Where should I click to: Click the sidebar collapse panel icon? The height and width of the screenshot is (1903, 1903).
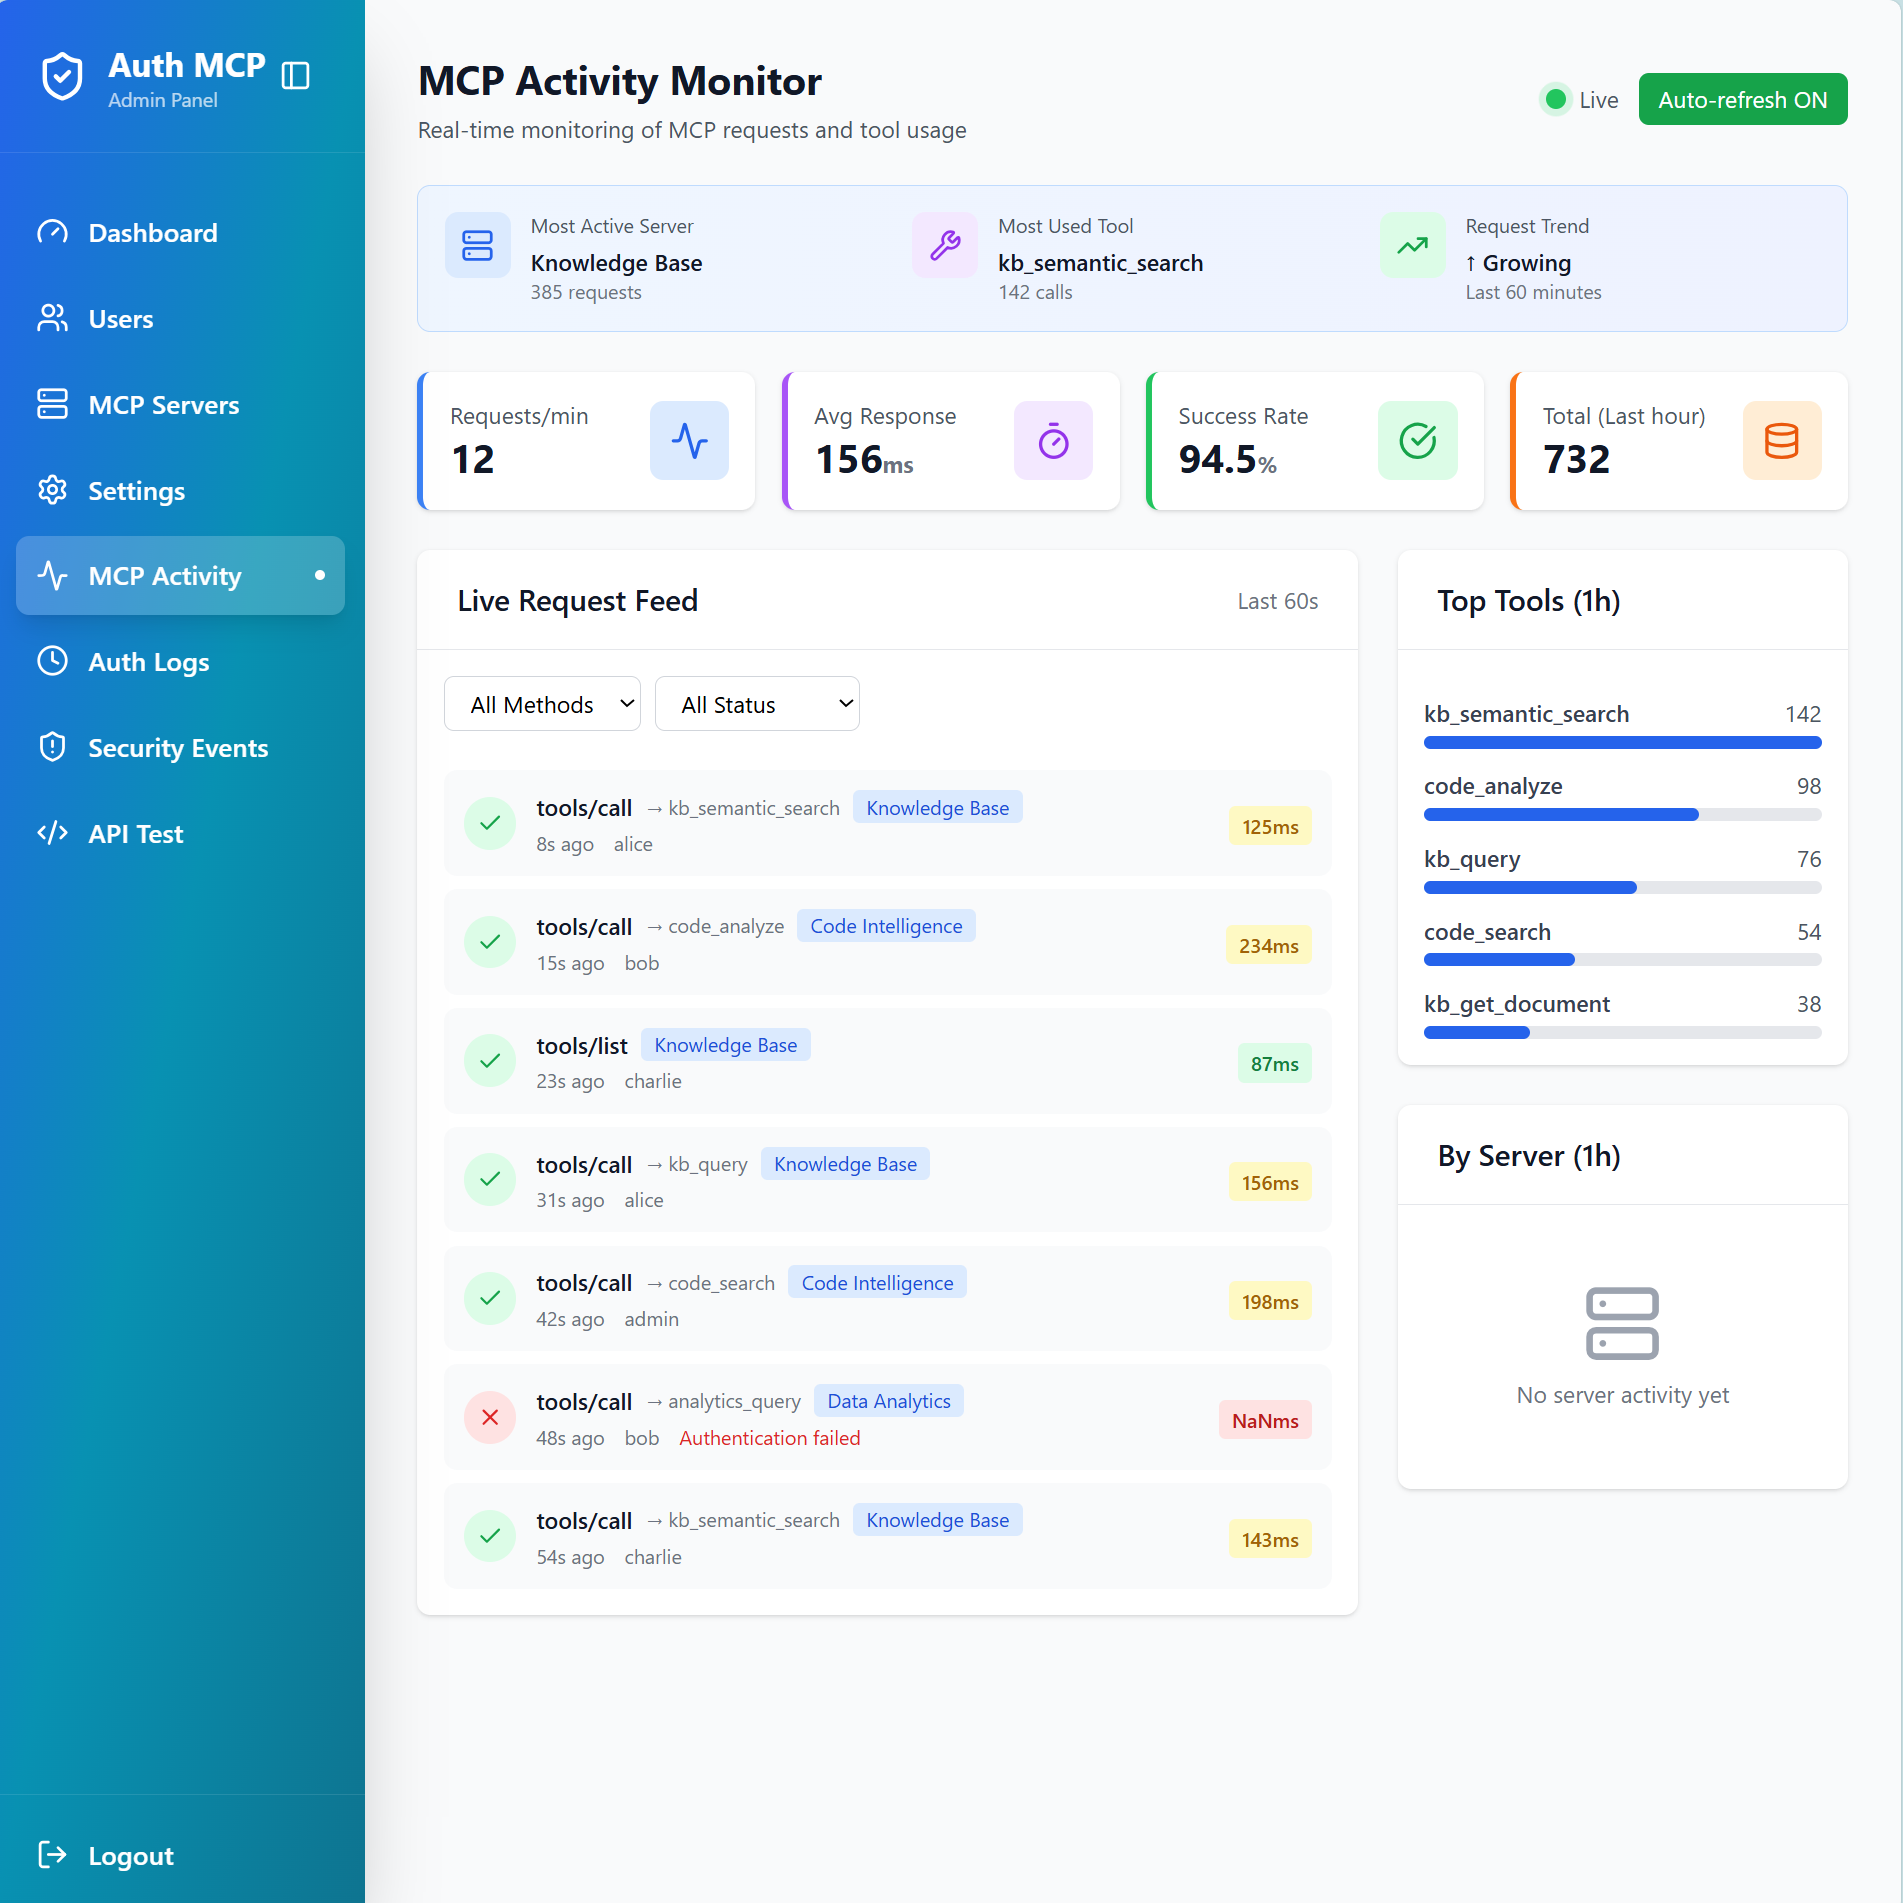(295, 76)
